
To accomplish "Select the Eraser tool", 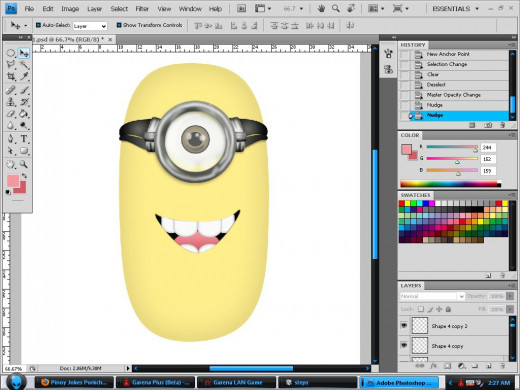I will pos(11,114).
